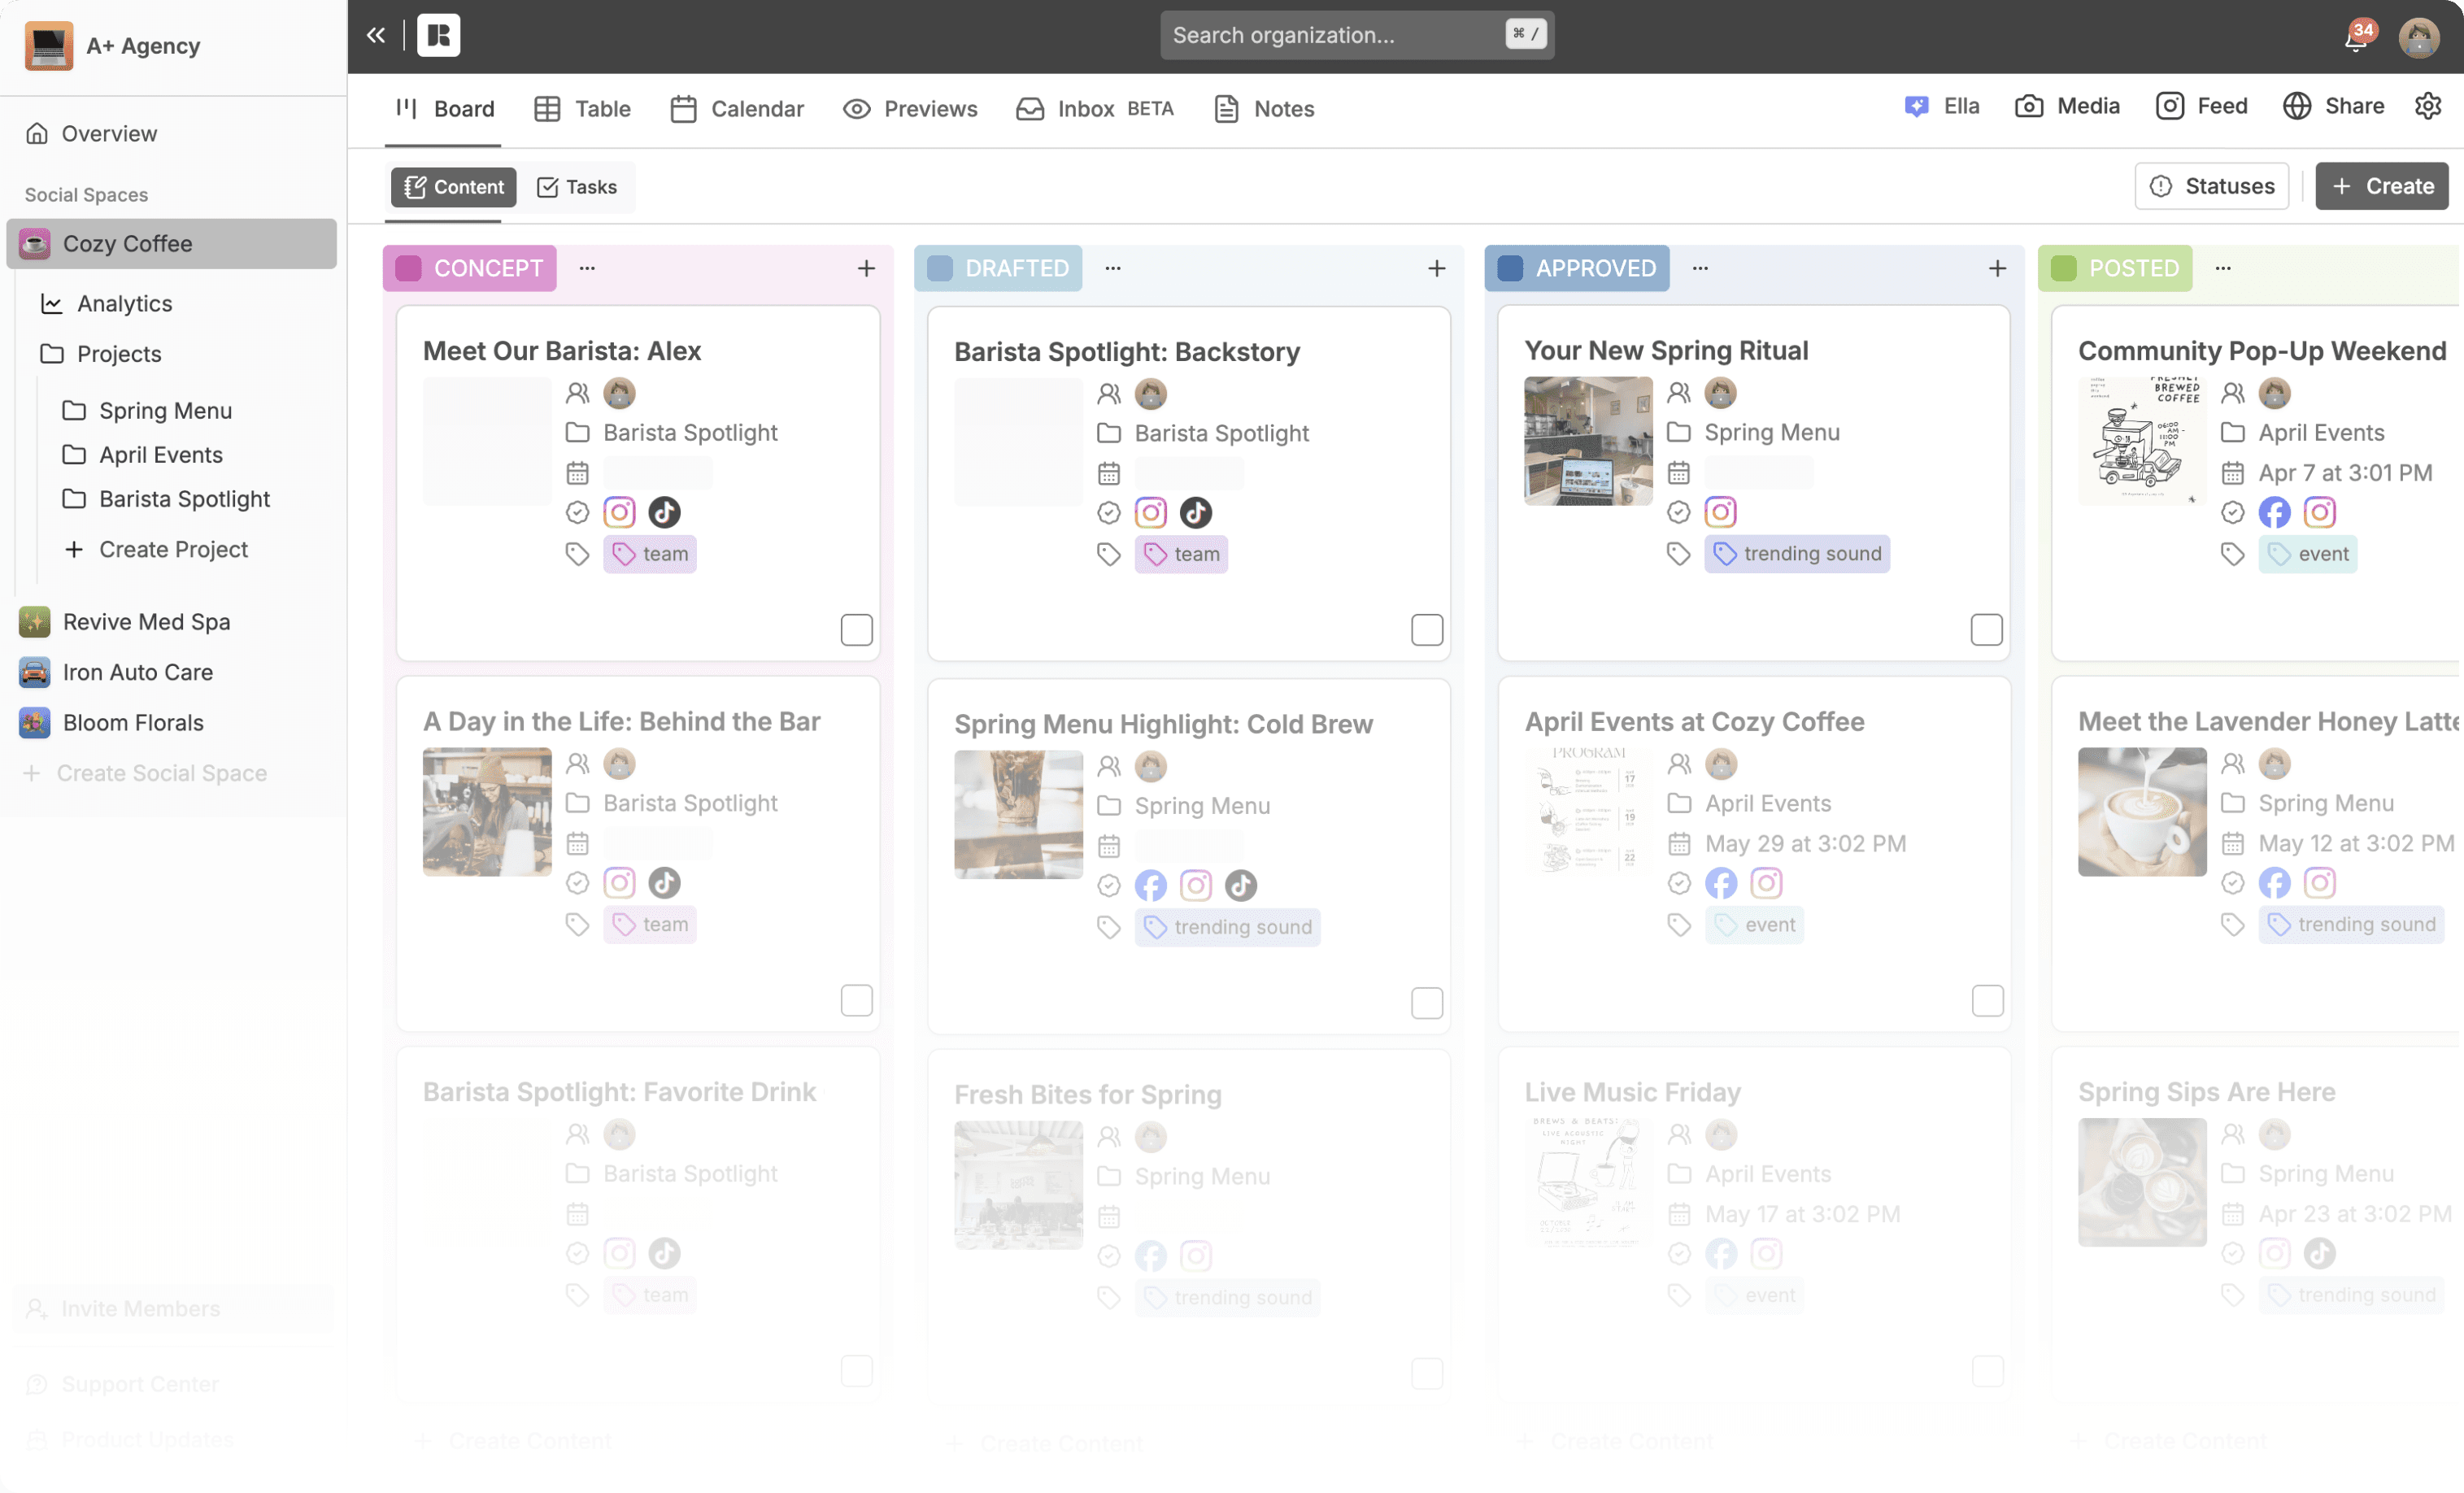Switch to Previews tab
The width and height of the screenshot is (2464, 1493).
tap(910, 109)
